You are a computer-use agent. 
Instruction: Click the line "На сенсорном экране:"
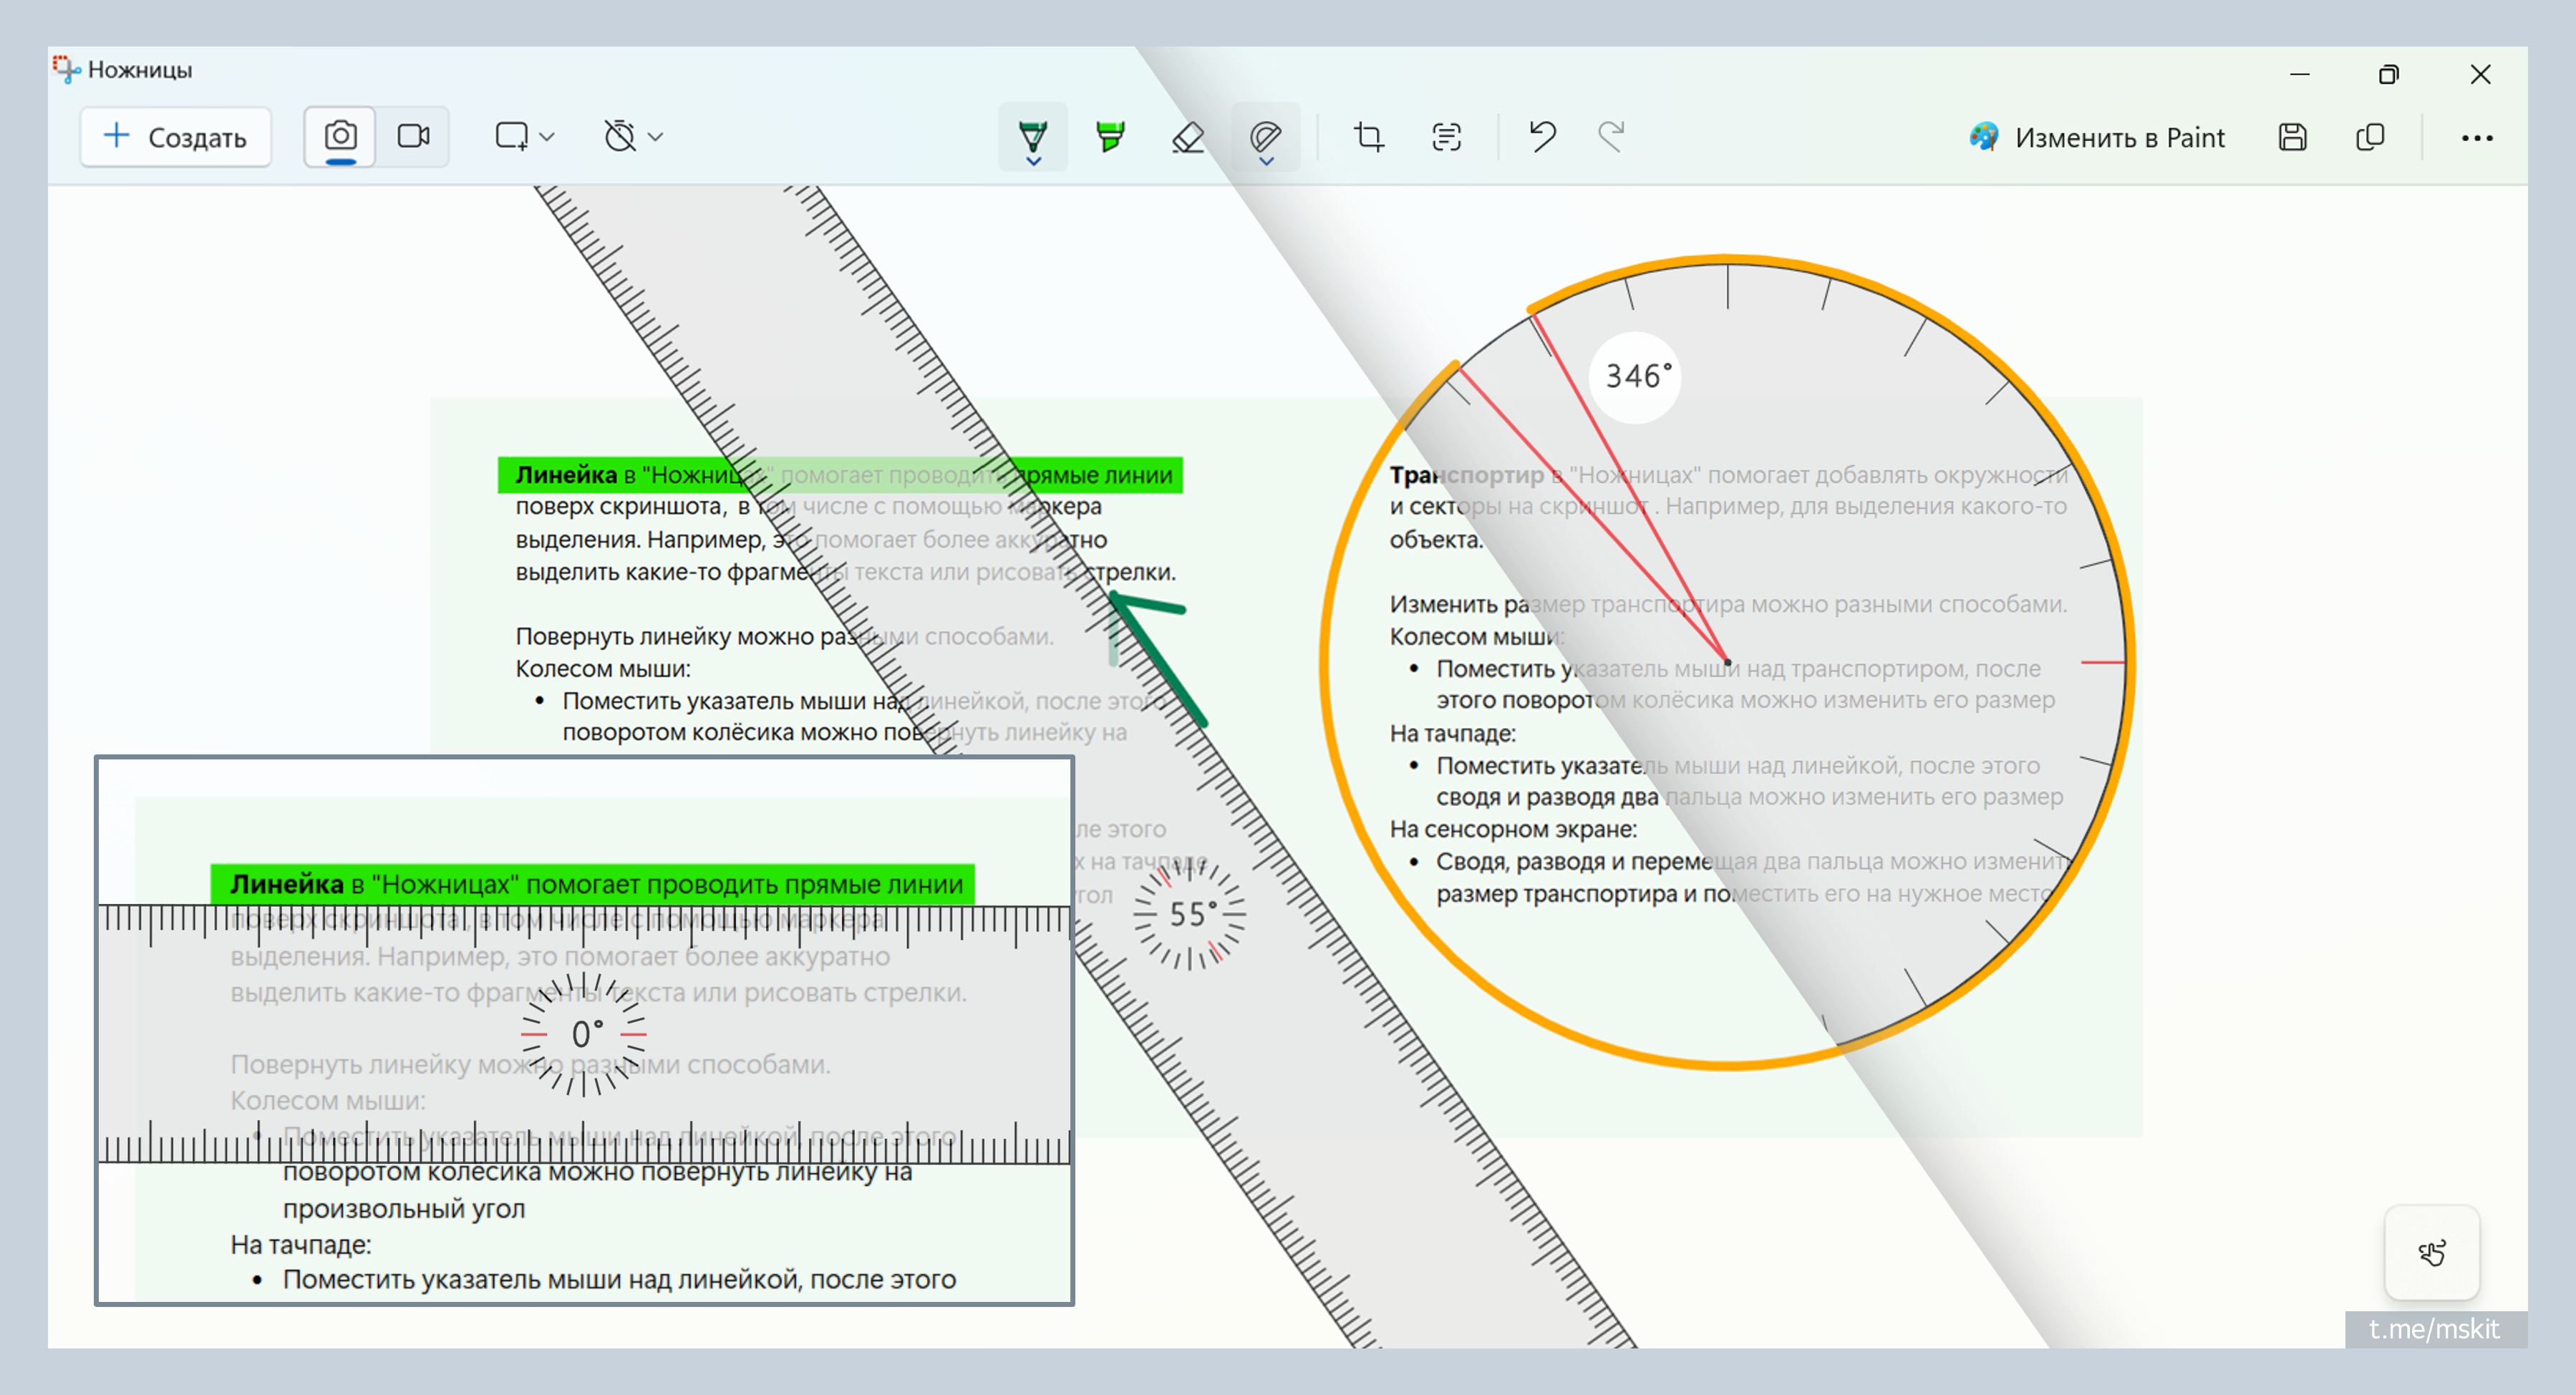[1513, 829]
